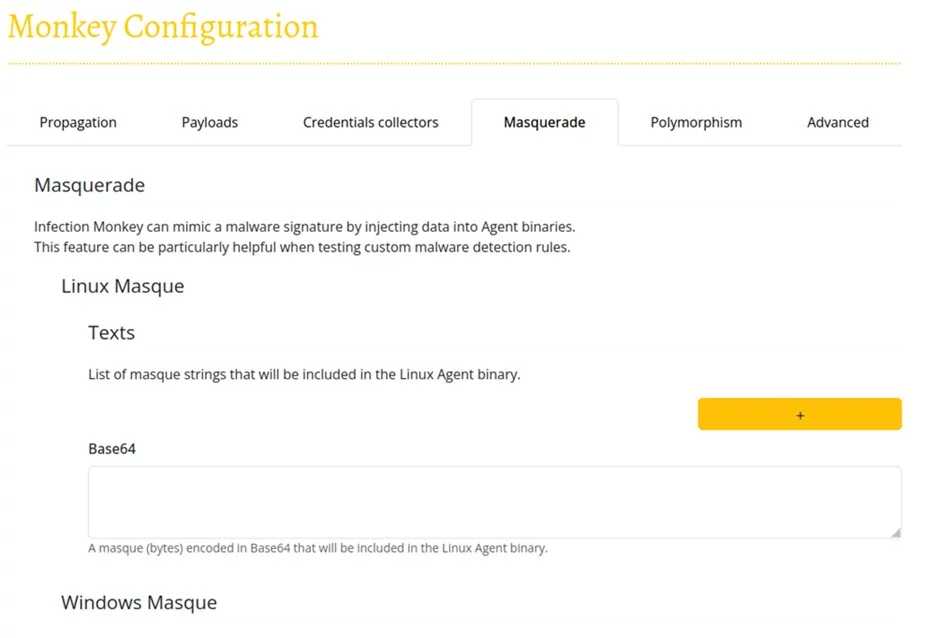Screen dimensions: 940x638
Task: Click the Windows Masque heading
Action: pyautogui.click(x=138, y=602)
